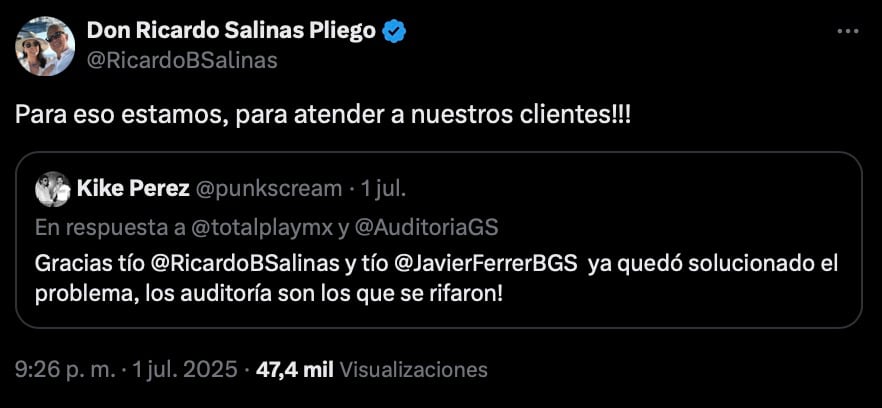
Task: Click the '9:26 p. m.' timestamp
Action: coord(64,369)
